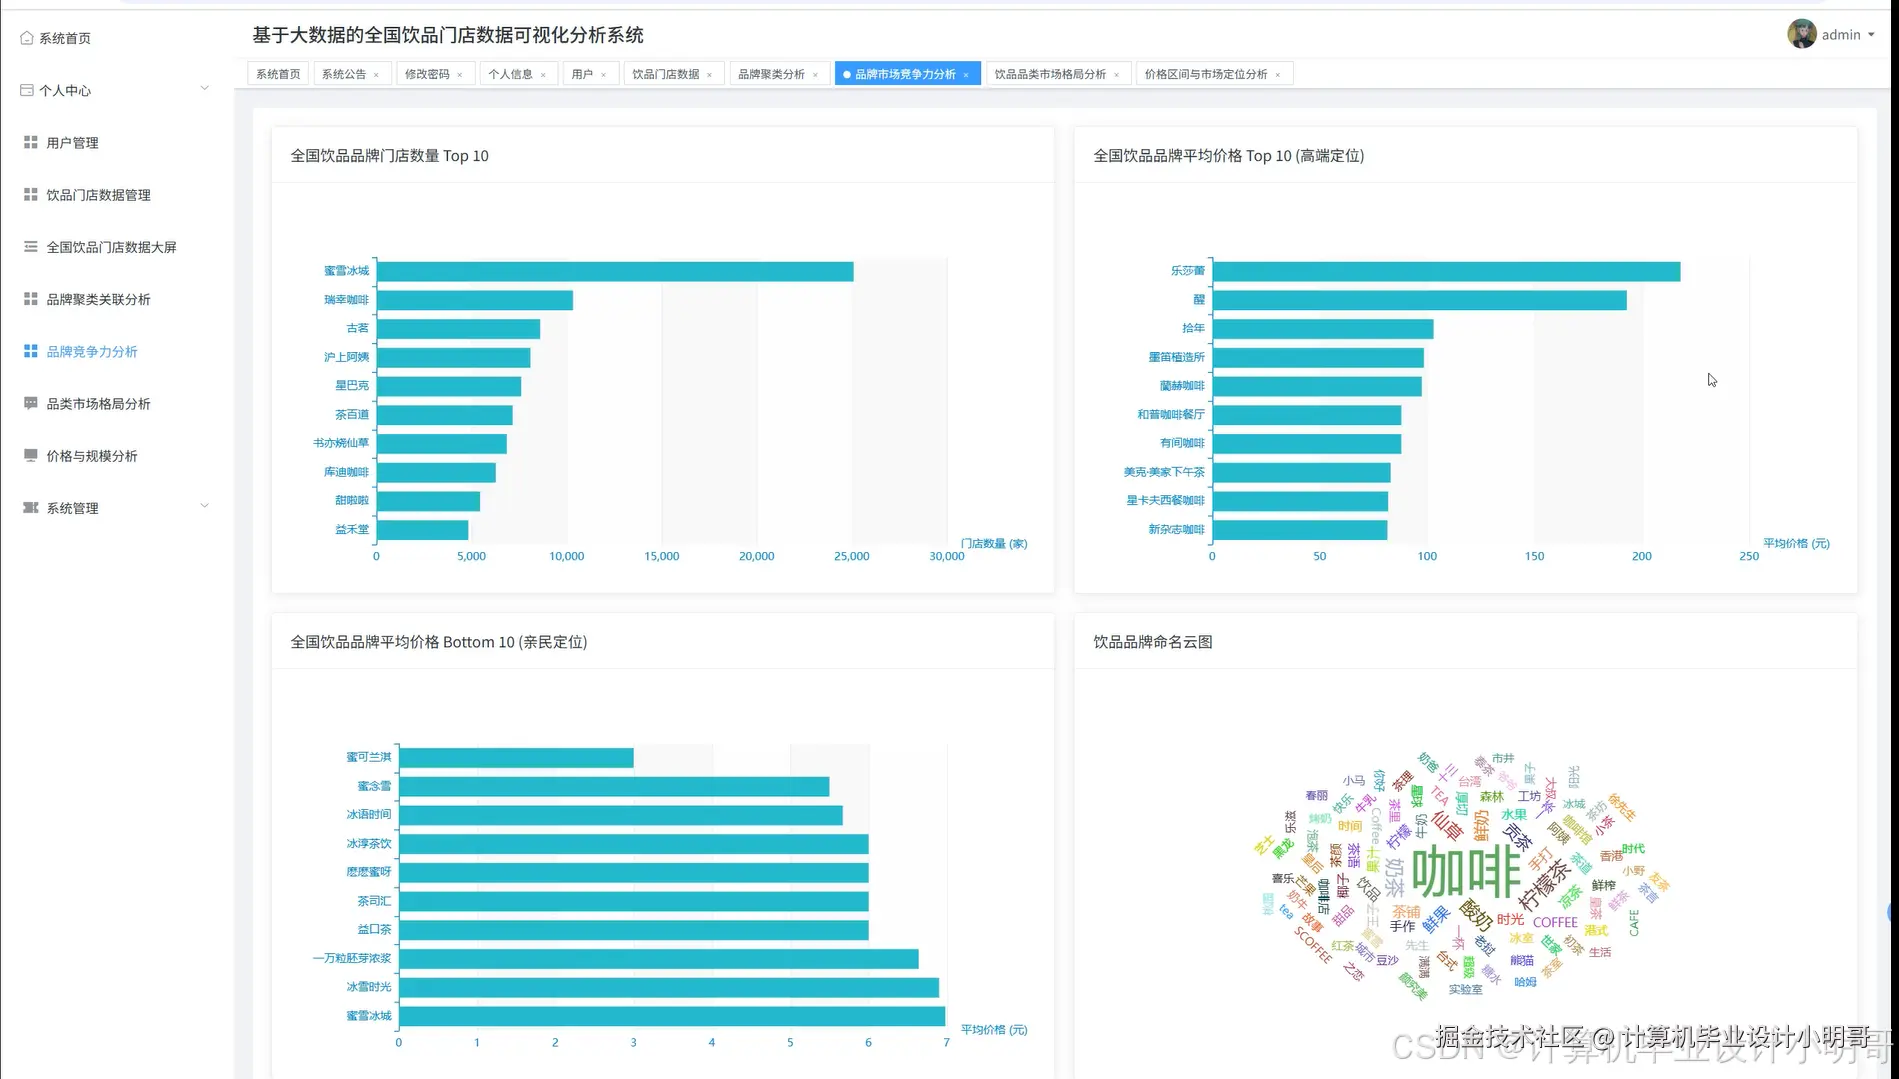
Task: Click the monitor icon beside 价格与规模分析
Action: pyautogui.click(x=31, y=455)
